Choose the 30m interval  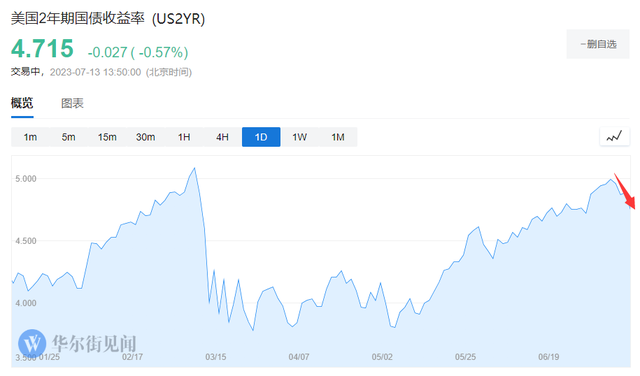pyautogui.click(x=145, y=137)
